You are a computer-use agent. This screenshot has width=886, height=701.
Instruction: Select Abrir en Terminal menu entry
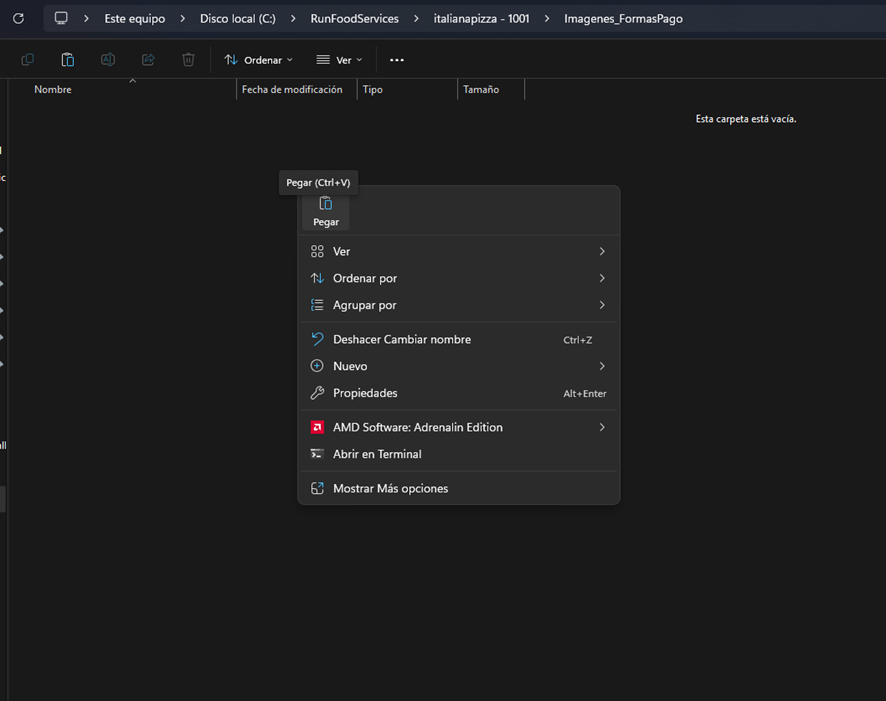pyautogui.click(x=458, y=454)
